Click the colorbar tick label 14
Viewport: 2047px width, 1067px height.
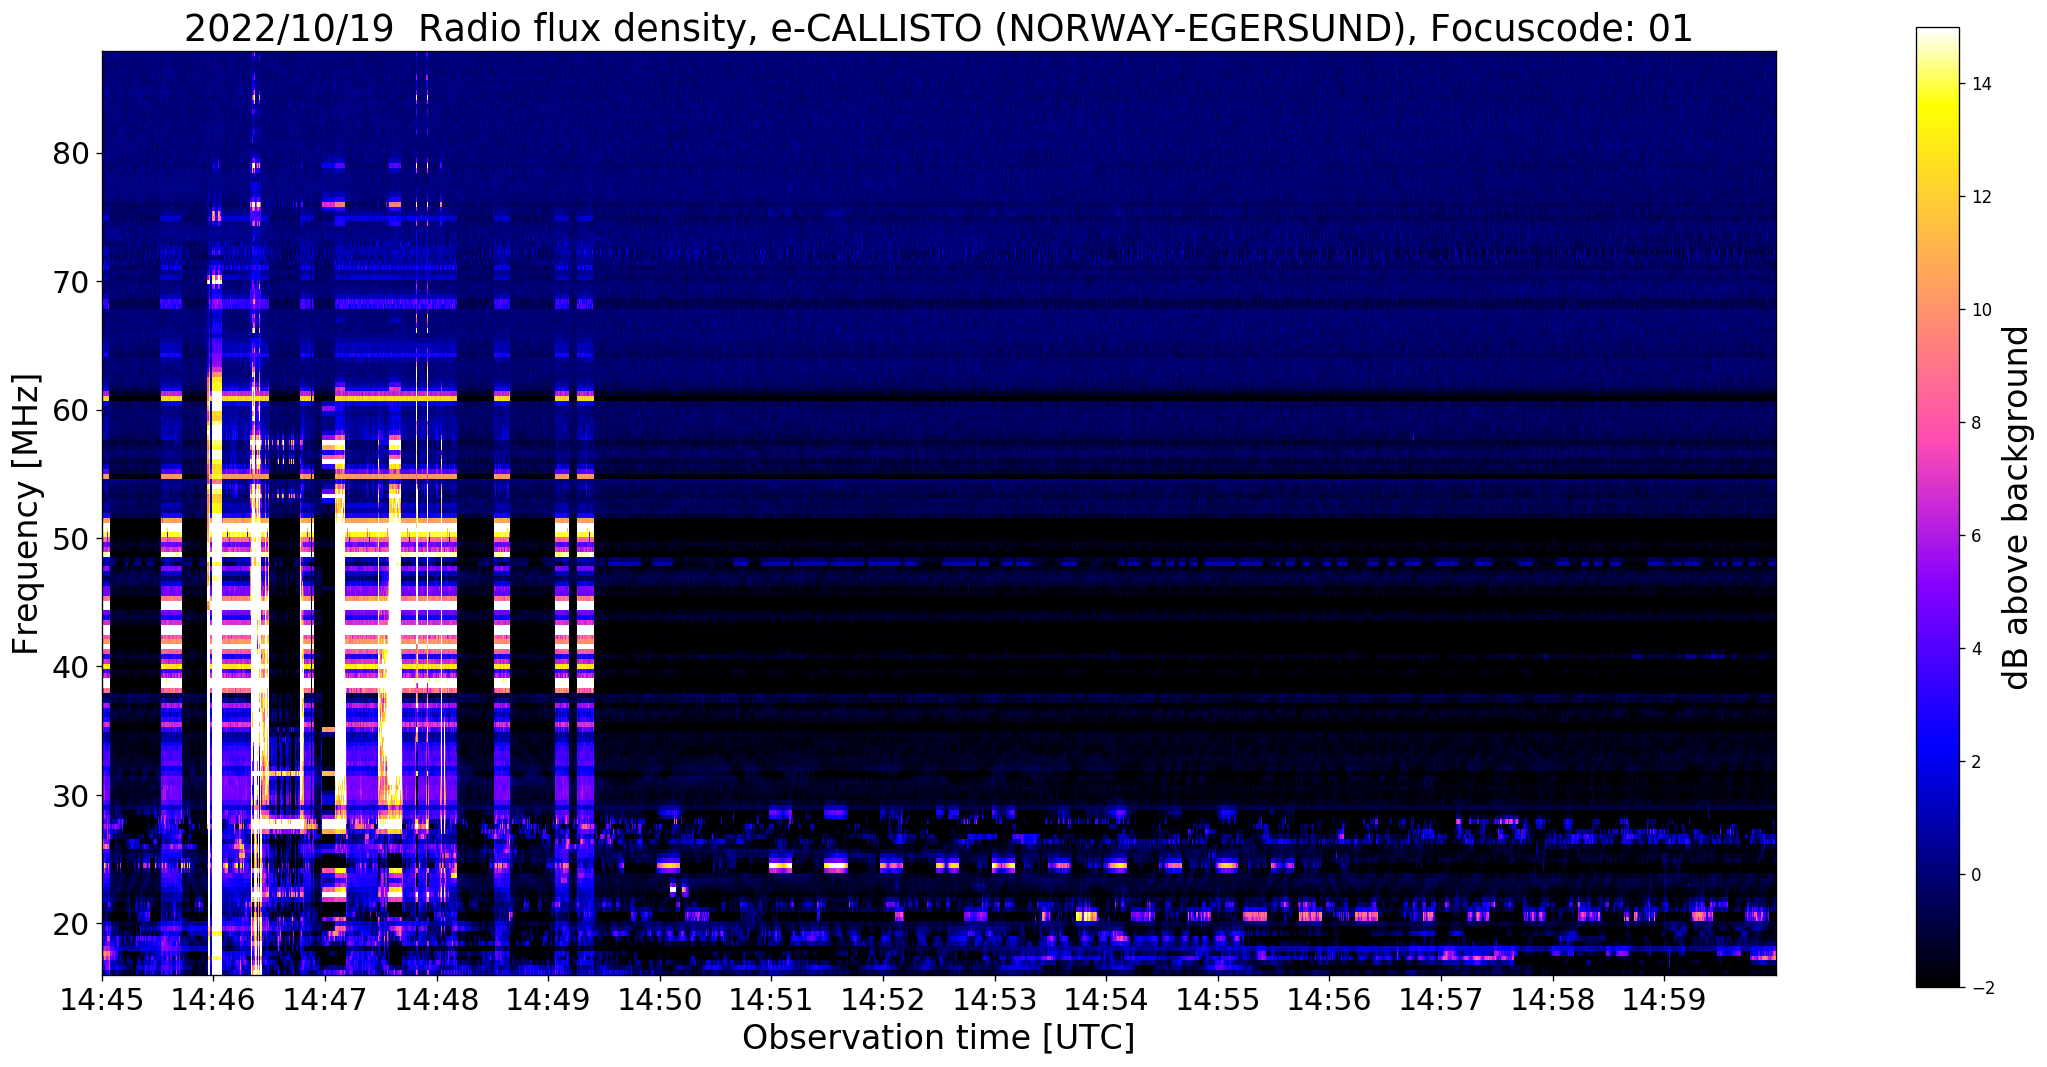[1980, 84]
